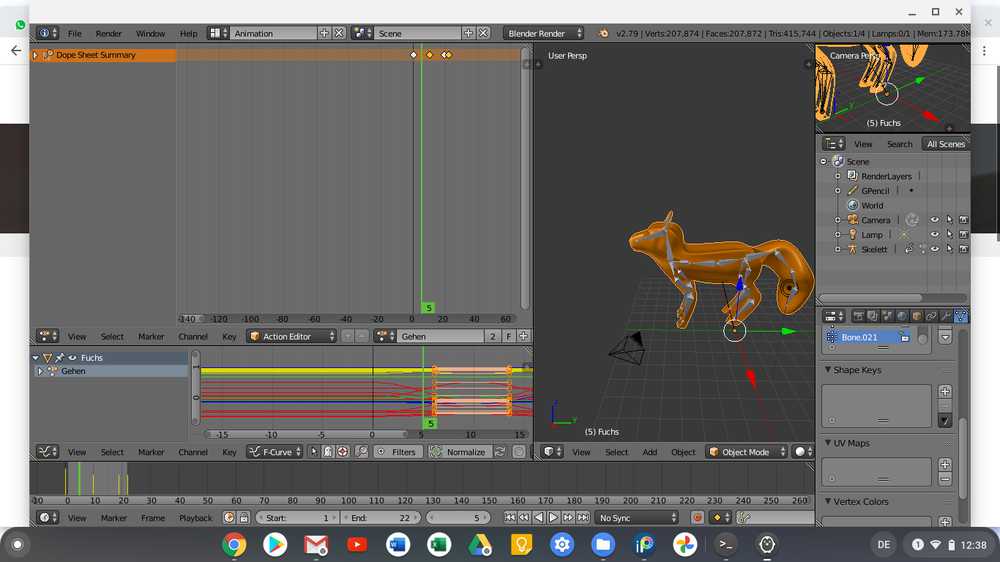1000x562 pixels.
Task: Toggle Lamp selectability cursor icon
Action: click(949, 234)
